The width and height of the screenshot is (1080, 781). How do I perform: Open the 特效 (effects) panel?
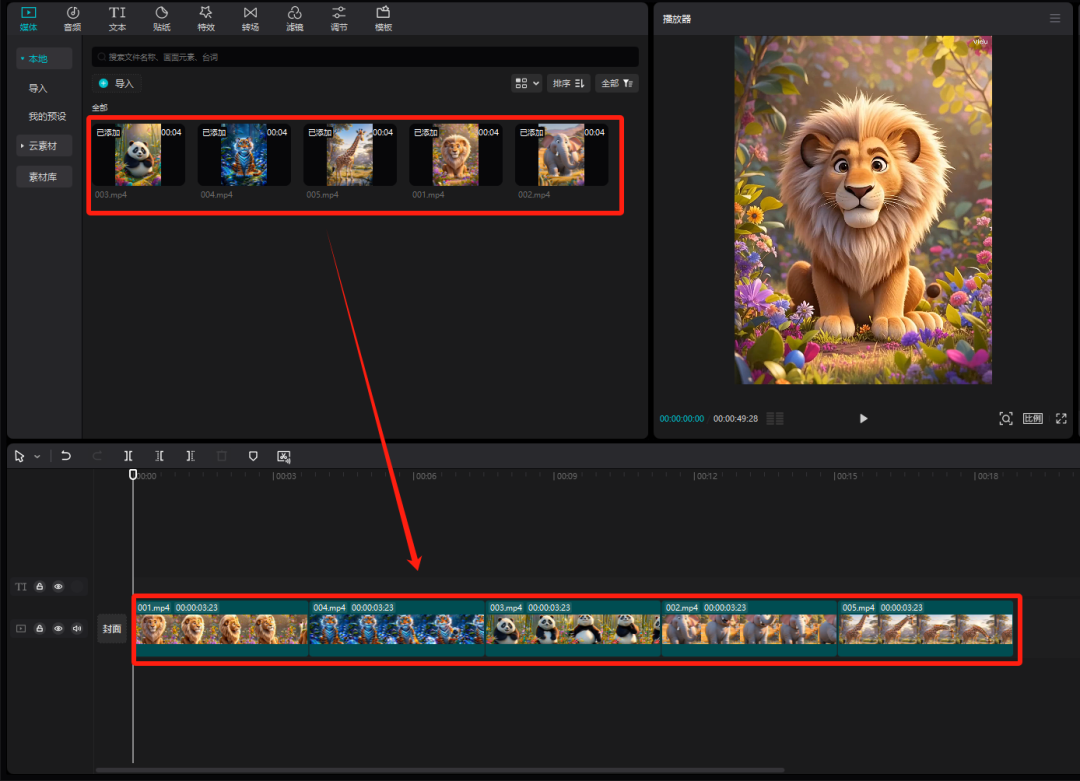click(x=206, y=18)
